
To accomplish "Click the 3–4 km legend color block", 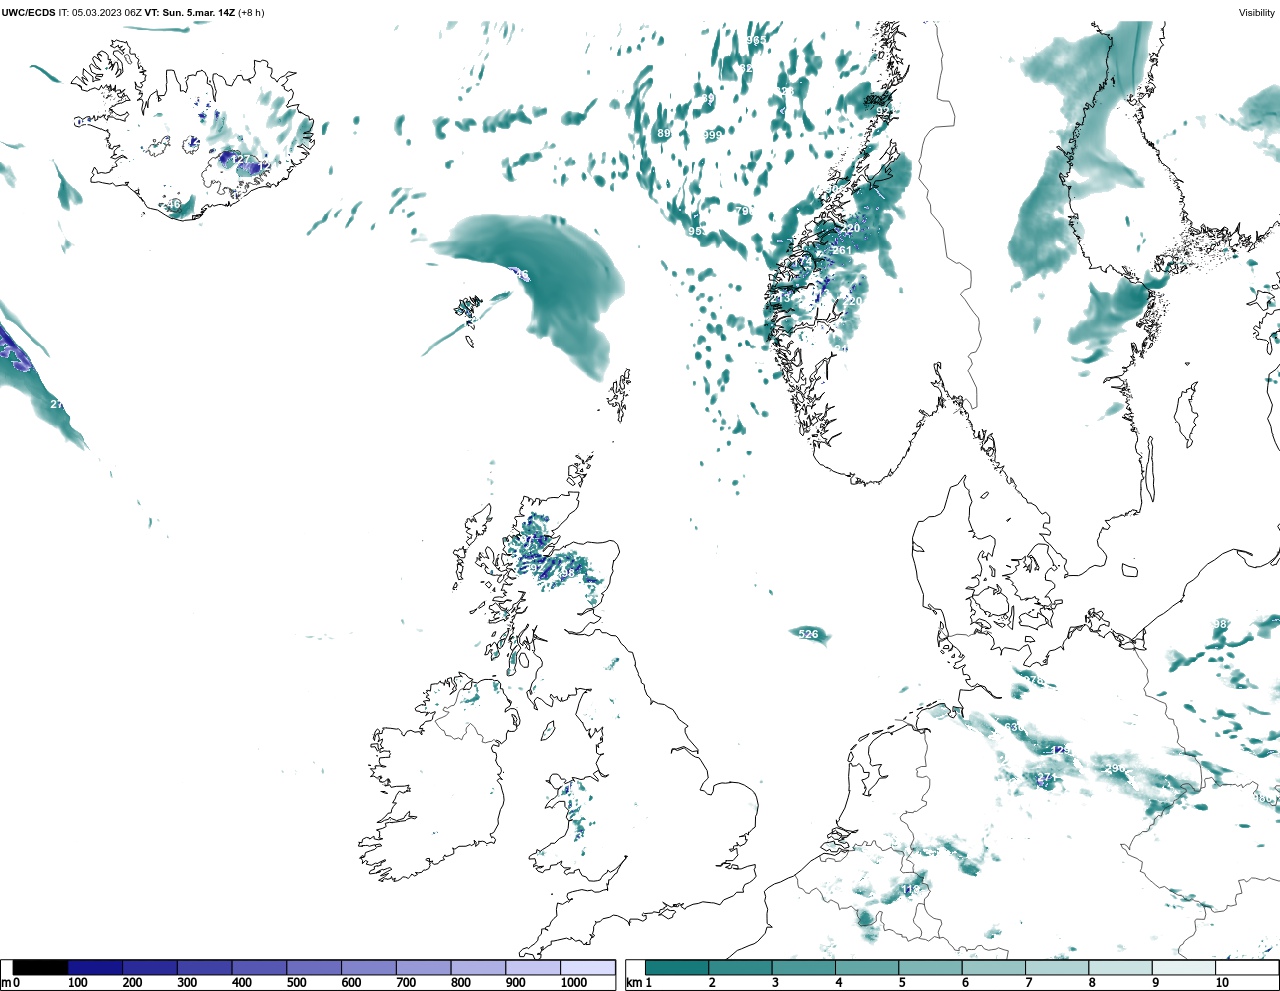I will tap(803, 967).
